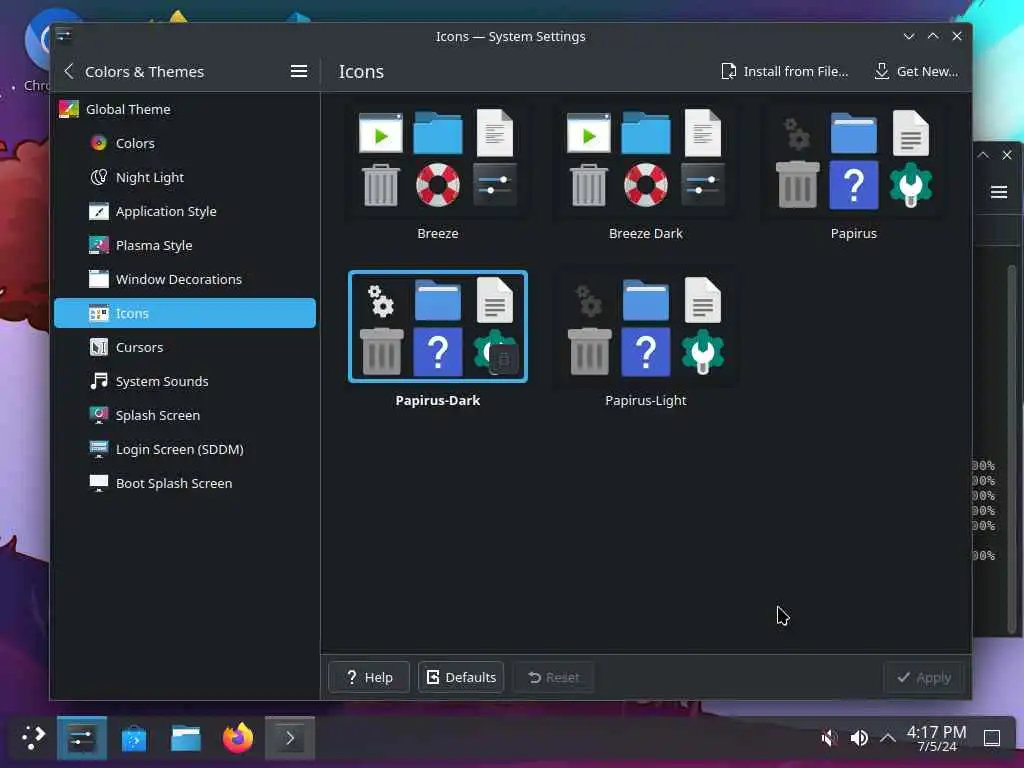Viewport: 1024px width, 768px height.
Task: Click the Plasma Style icon
Action: pyautogui.click(x=99, y=245)
